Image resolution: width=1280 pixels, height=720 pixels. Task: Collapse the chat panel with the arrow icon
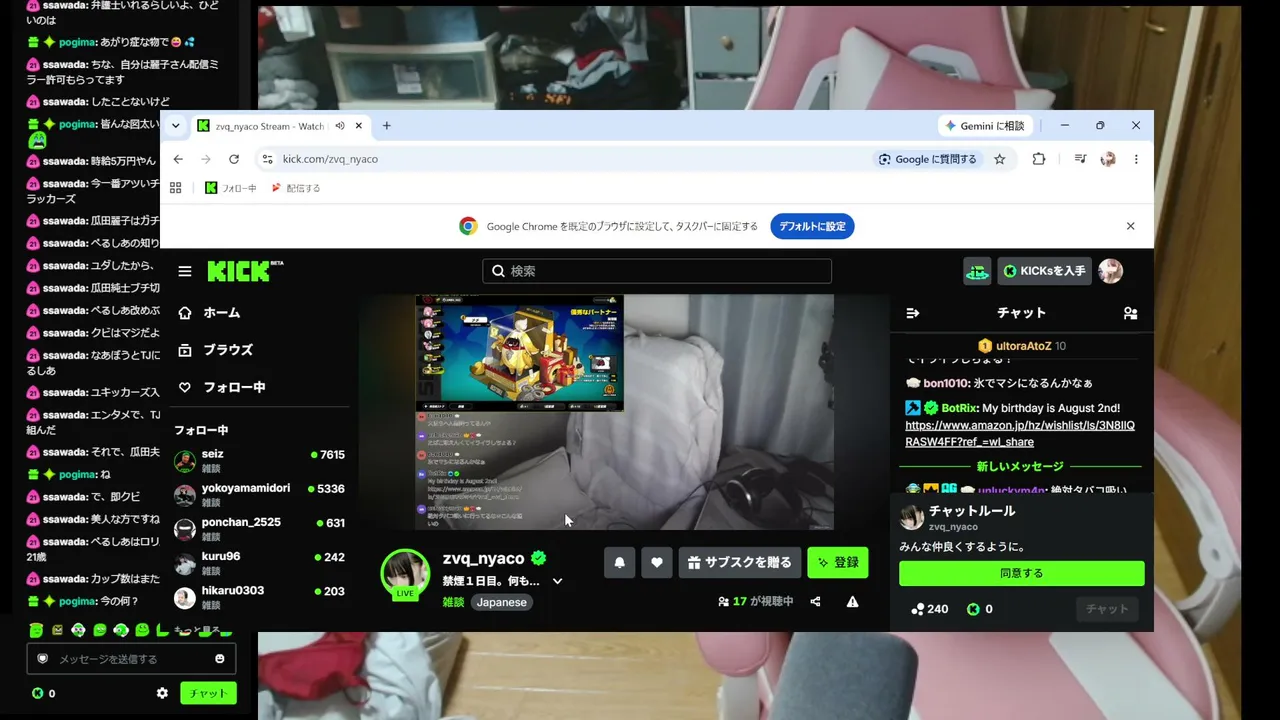[x=913, y=313]
